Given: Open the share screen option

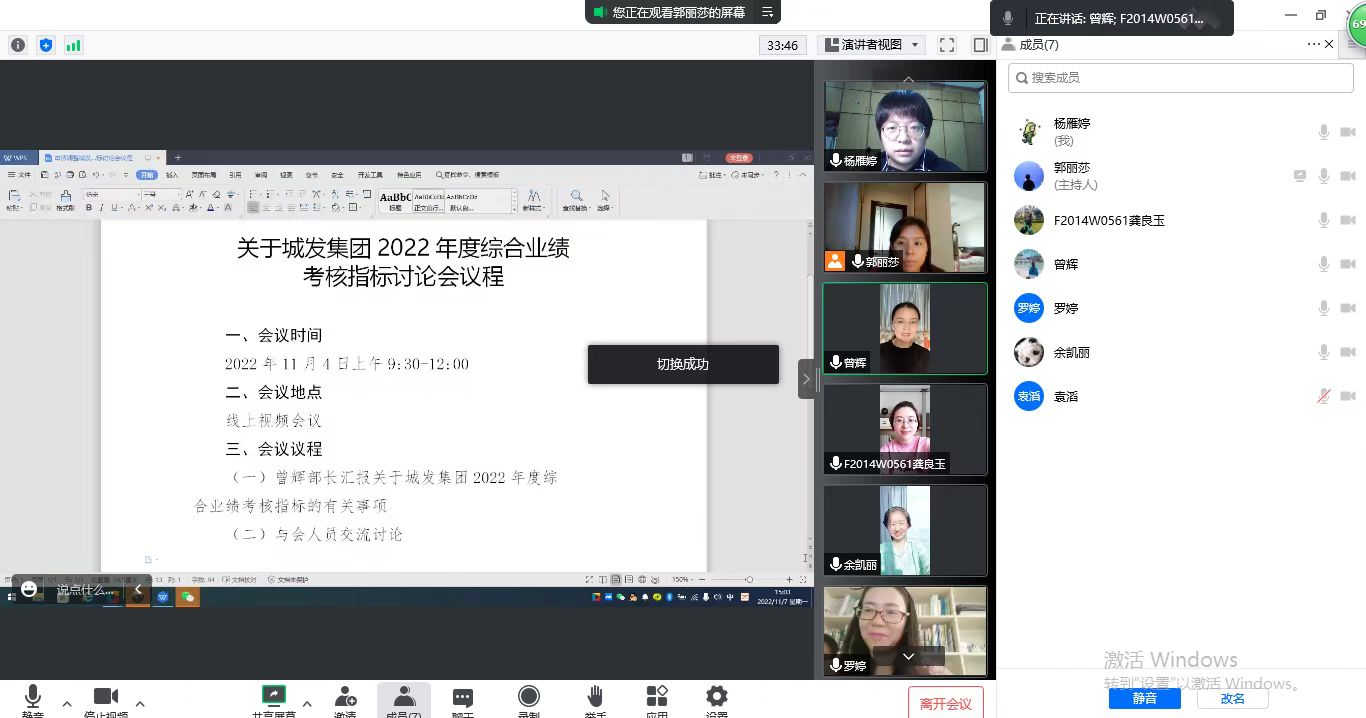Looking at the screenshot, I should tap(273, 697).
